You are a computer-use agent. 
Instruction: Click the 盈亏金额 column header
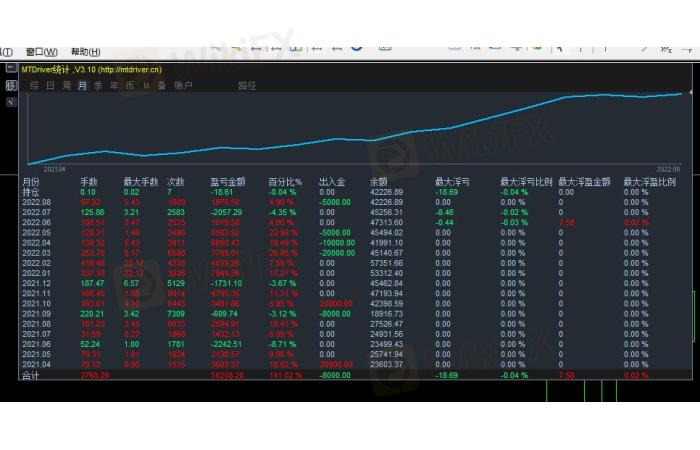coord(228,181)
